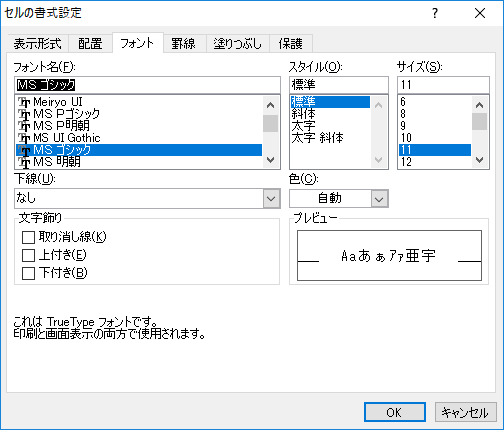Click the フォント名 text field
The height and width of the screenshot is (430, 504).
click(x=147, y=85)
